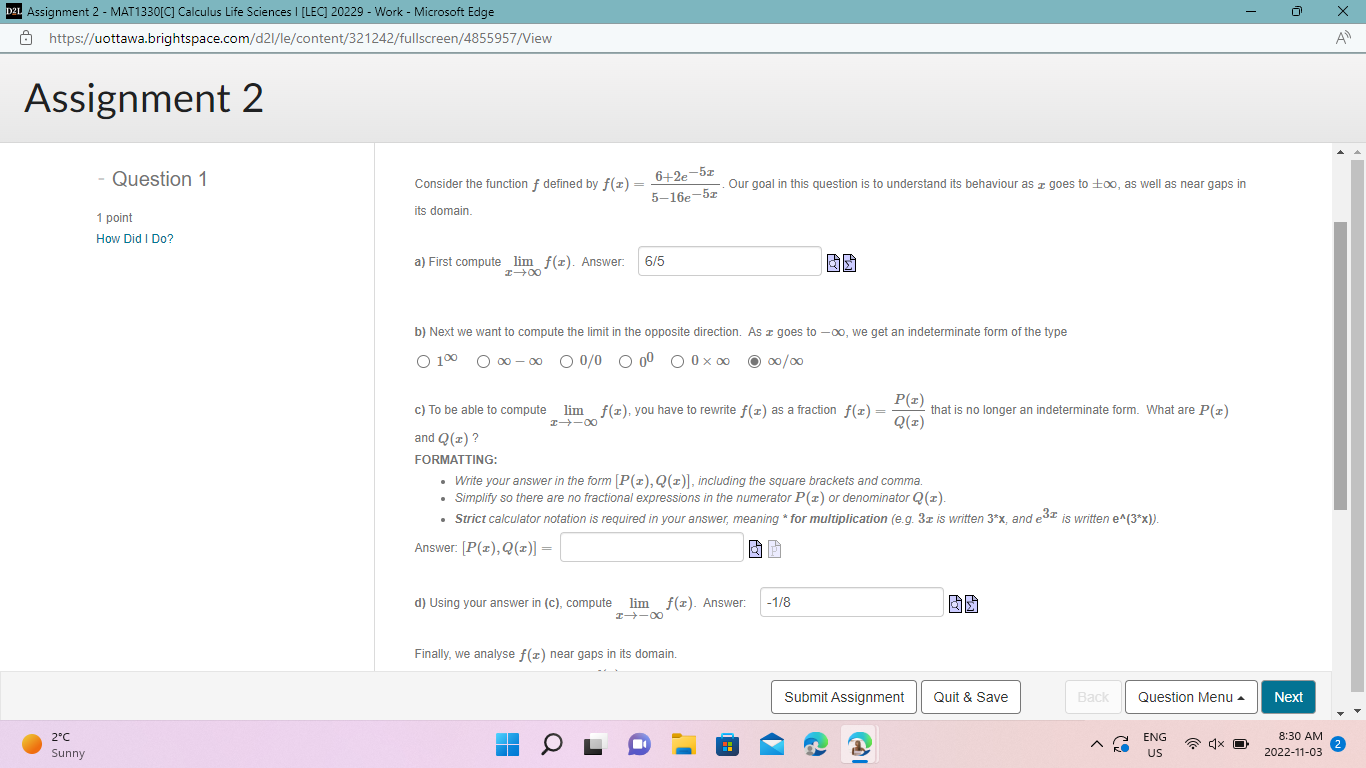Open Outlook Mail from the taskbar
Image resolution: width=1366 pixels, height=768 pixels.
[x=771, y=744]
